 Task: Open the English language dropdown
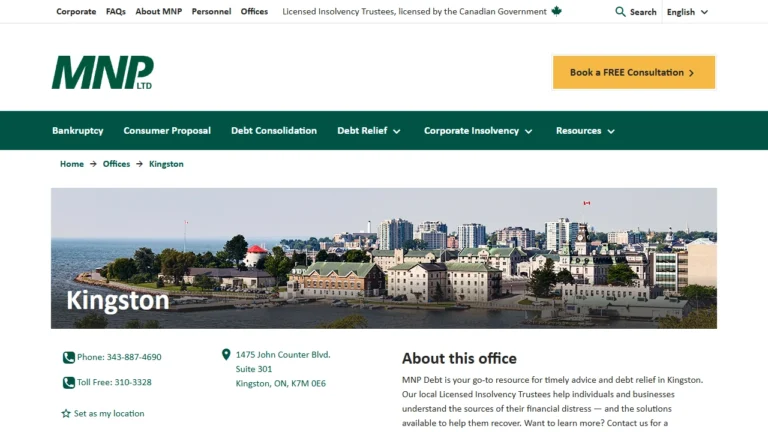point(687,12)
